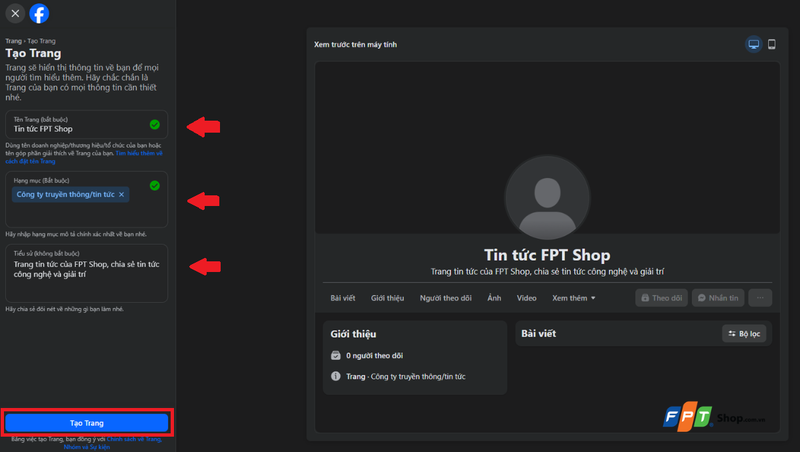Click the 'Xem trước trên máy tính' label
This screenshot has width=800, height=452.
(x=356, y=44)
